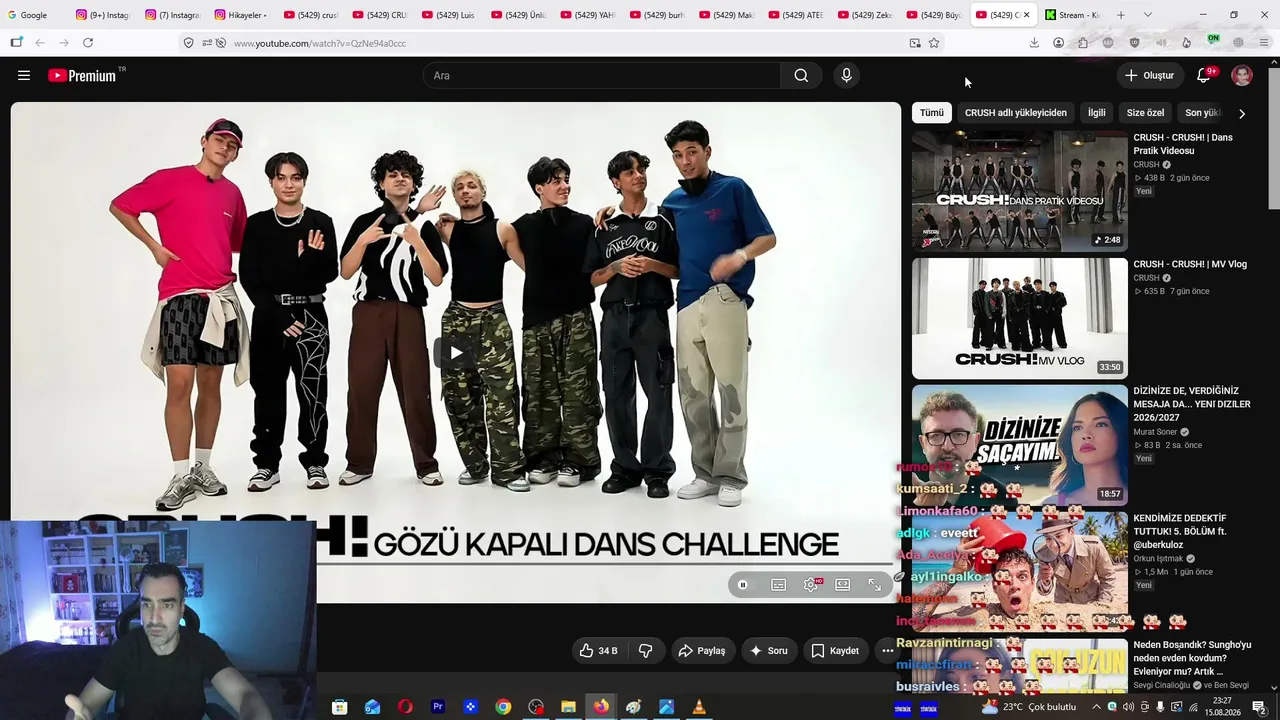
Task: Open Premiere Pro from the taskbar
Action: 437,707
